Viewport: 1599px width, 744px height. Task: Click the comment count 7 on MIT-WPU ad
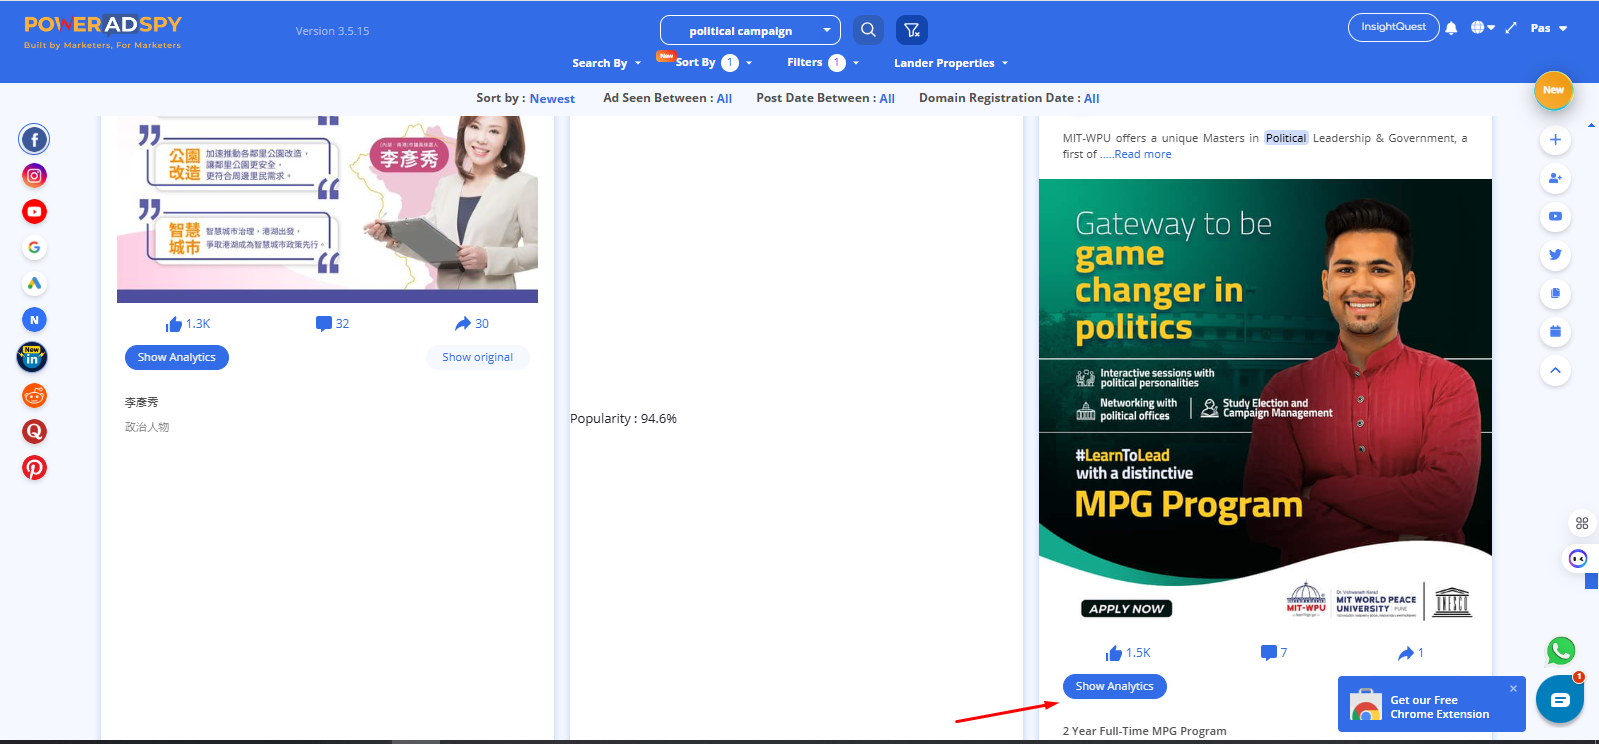[1274, 653]
